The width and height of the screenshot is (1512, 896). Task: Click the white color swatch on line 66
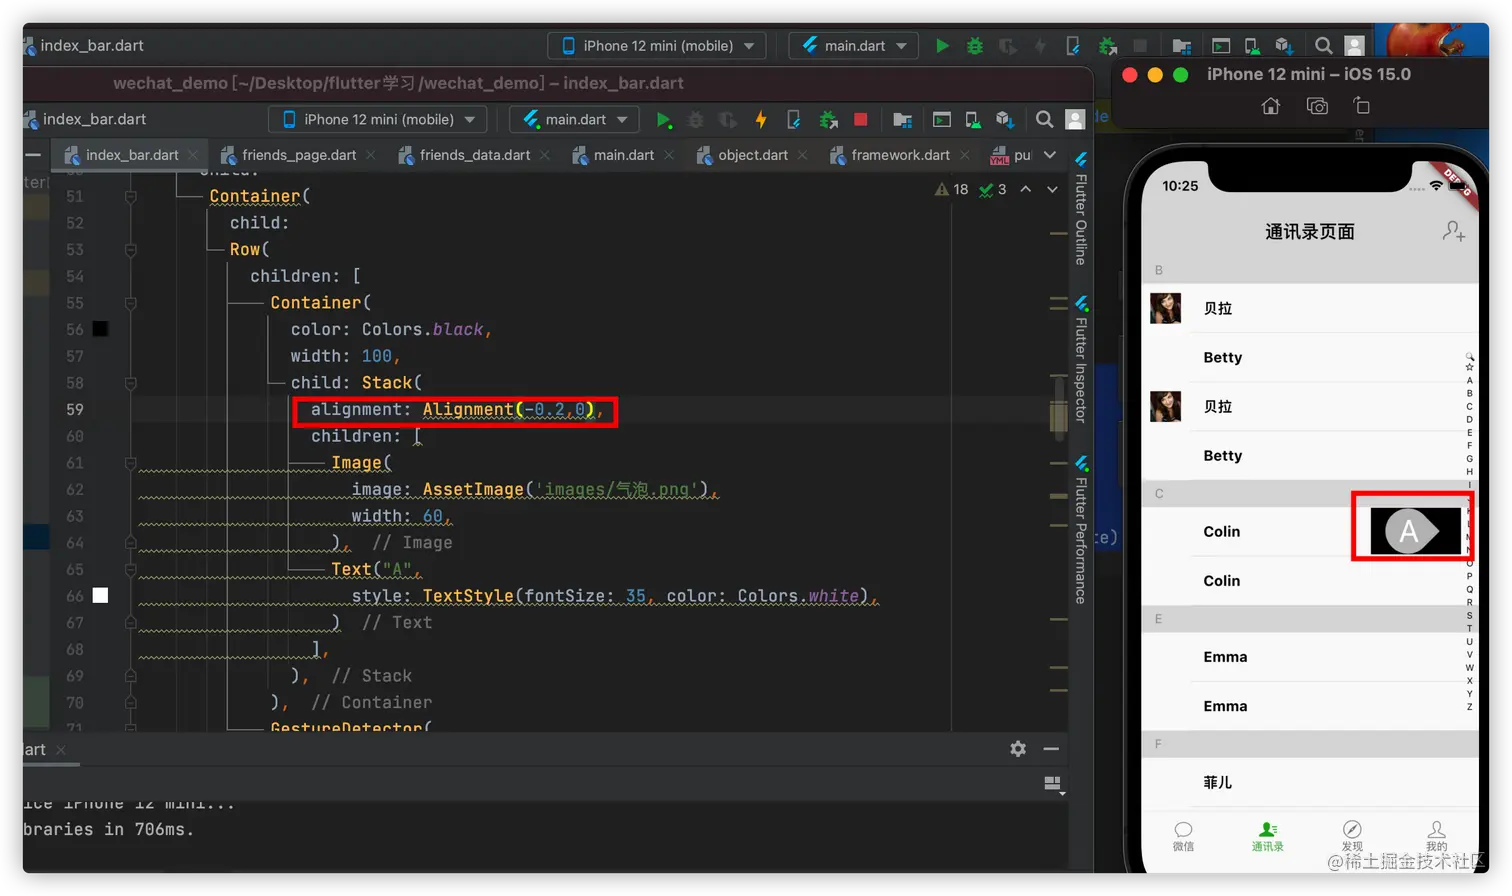click(x=100, y=595)
